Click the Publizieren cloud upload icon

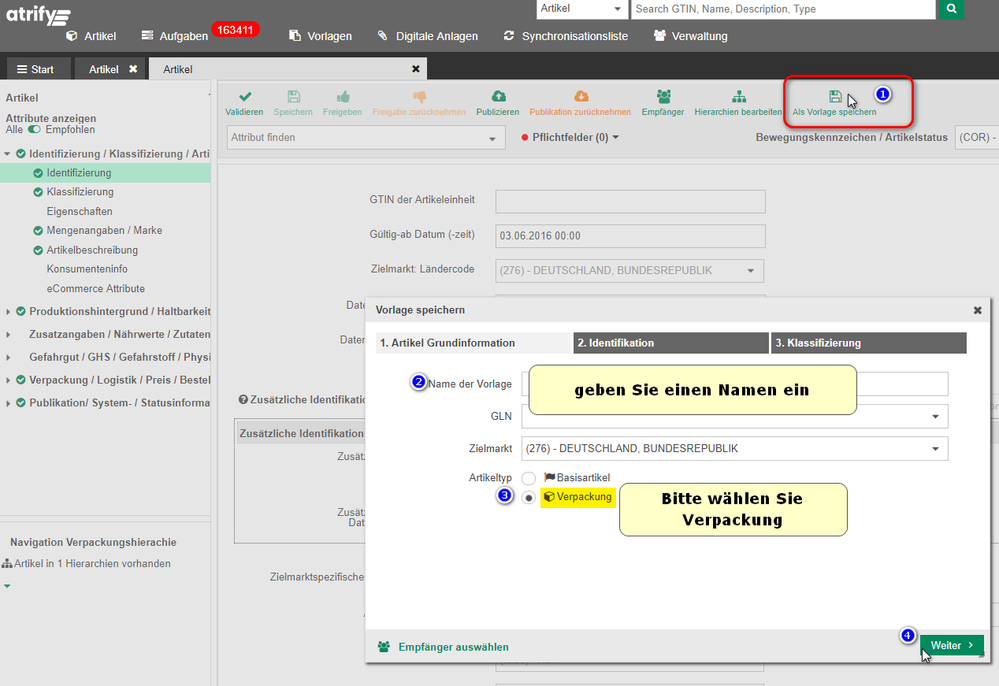pos(498,96)
